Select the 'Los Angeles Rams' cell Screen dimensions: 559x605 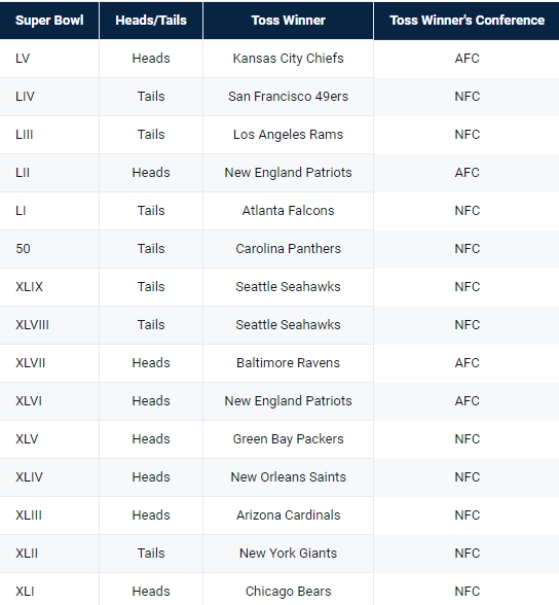click(288, 135)
